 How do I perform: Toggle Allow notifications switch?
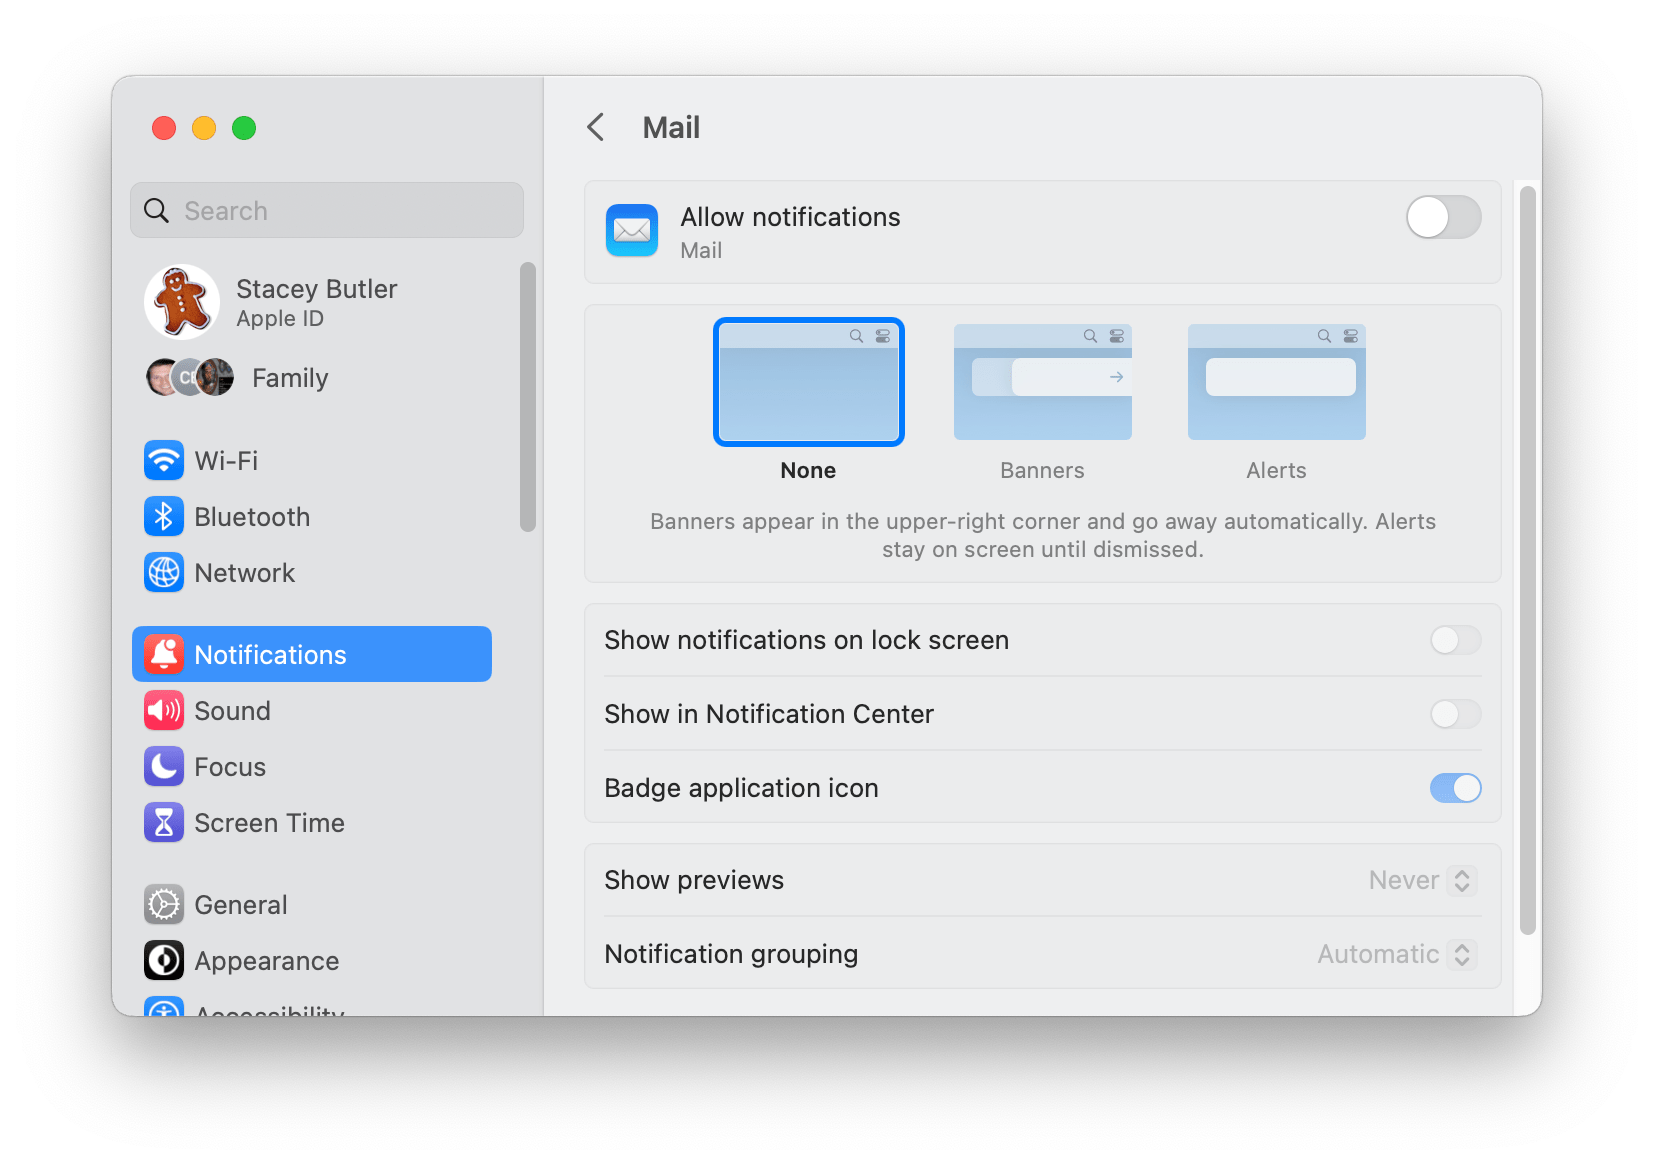pyautogui.click(x=1443, y=217)
